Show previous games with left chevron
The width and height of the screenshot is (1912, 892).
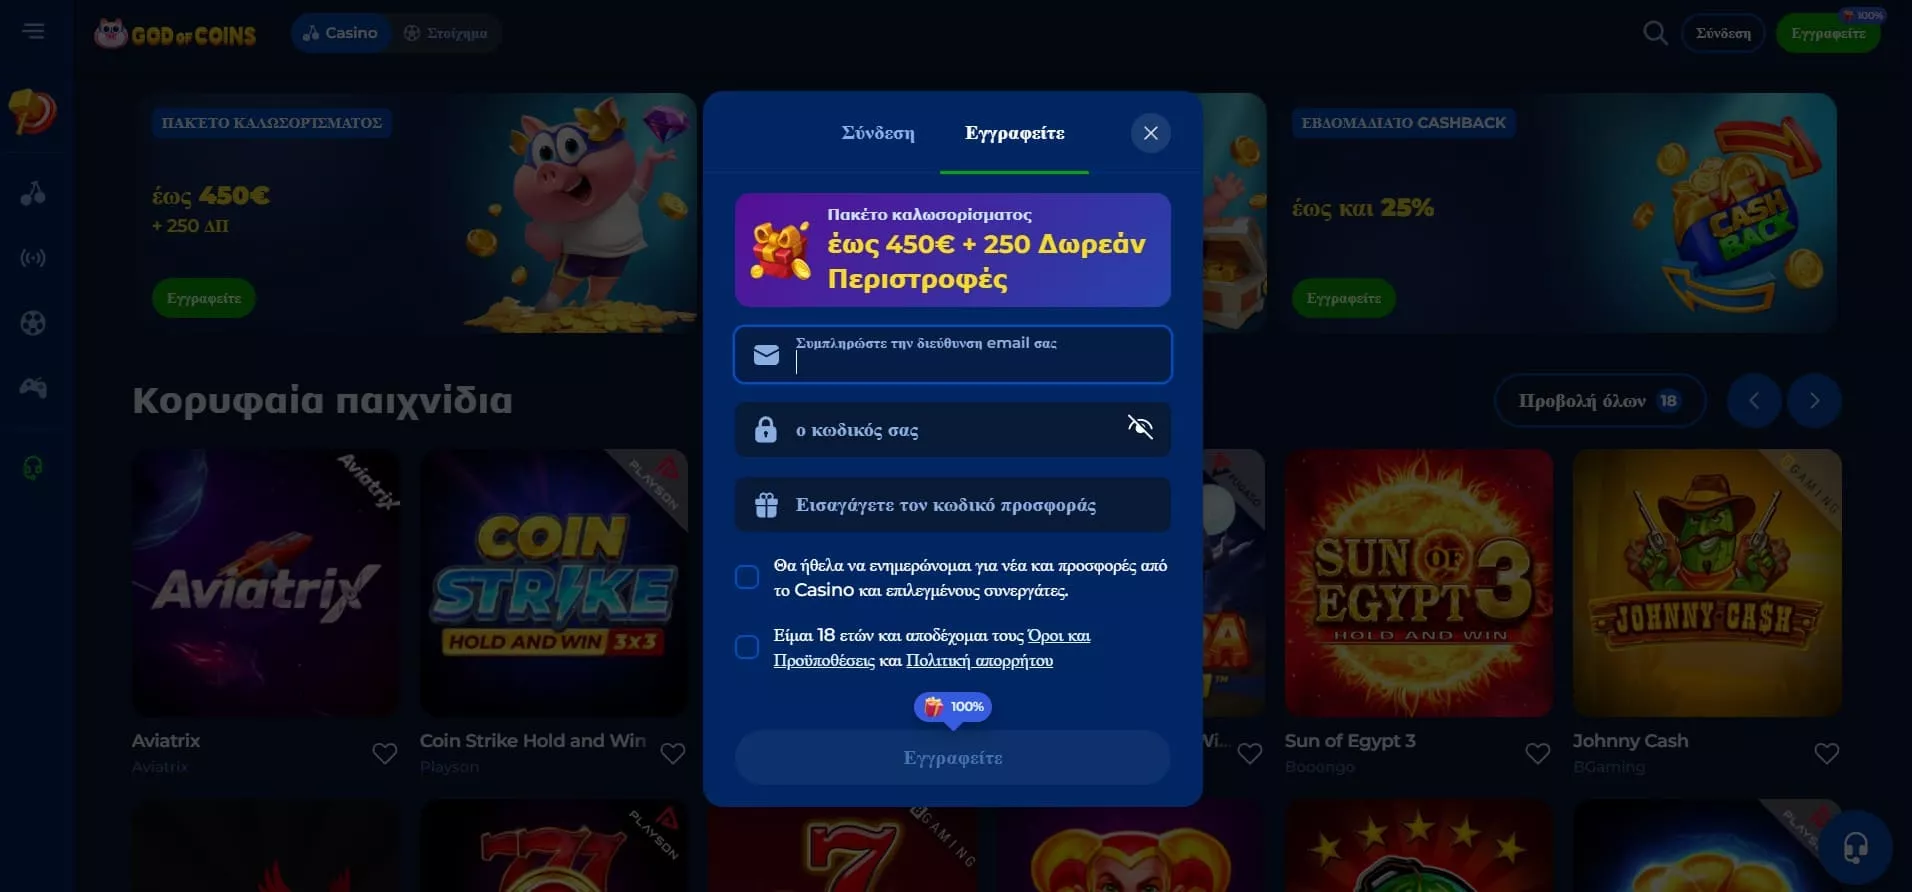(1754, 401)
